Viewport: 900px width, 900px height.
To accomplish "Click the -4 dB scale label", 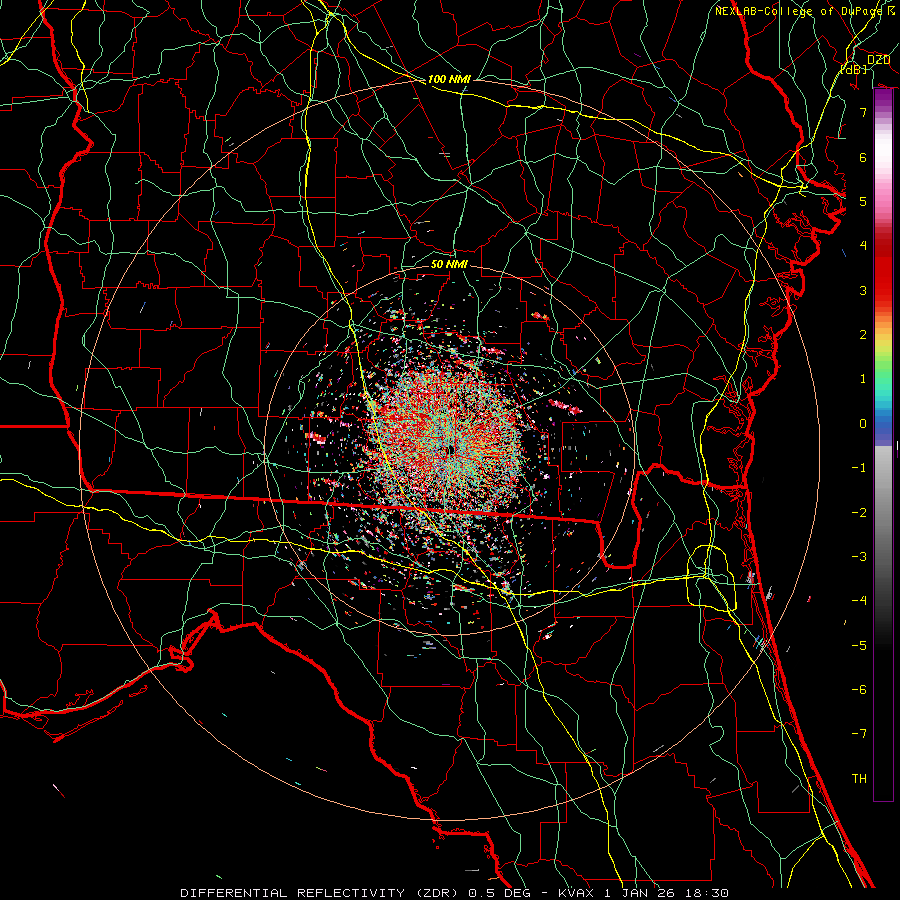I will point(859,601).
